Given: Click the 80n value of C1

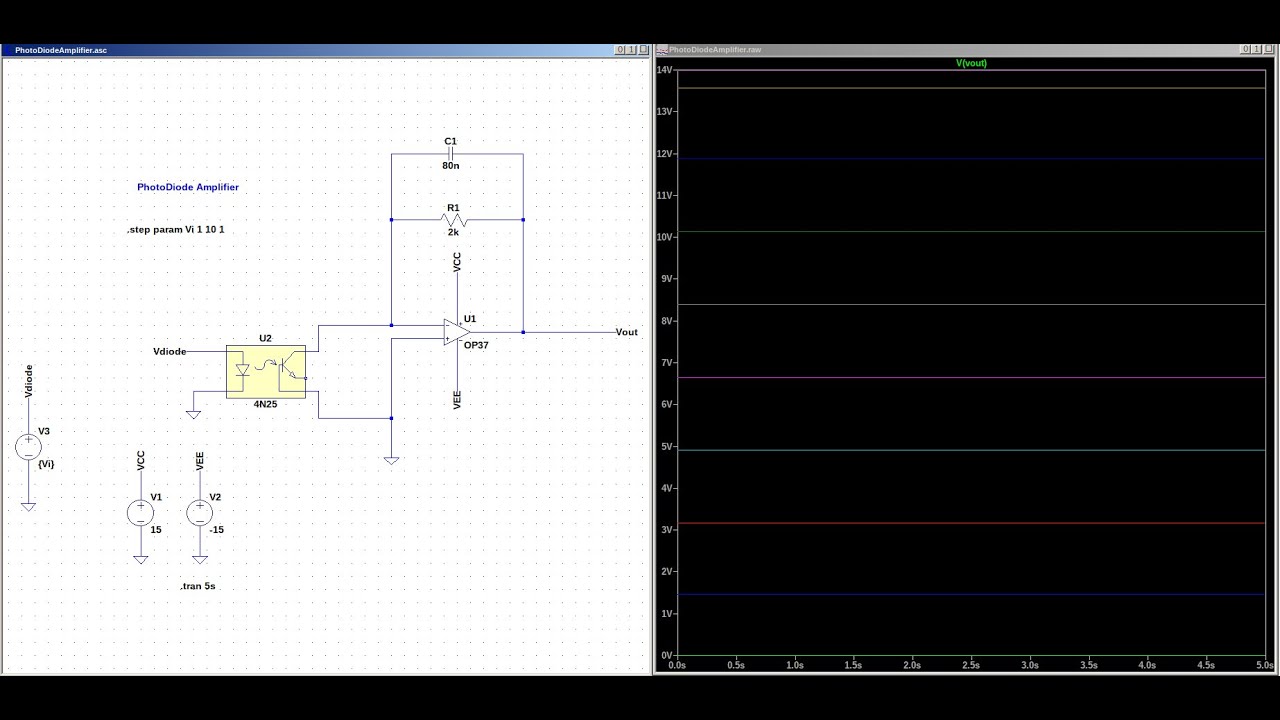Looking at the screenshot, I should pos(451,166).
